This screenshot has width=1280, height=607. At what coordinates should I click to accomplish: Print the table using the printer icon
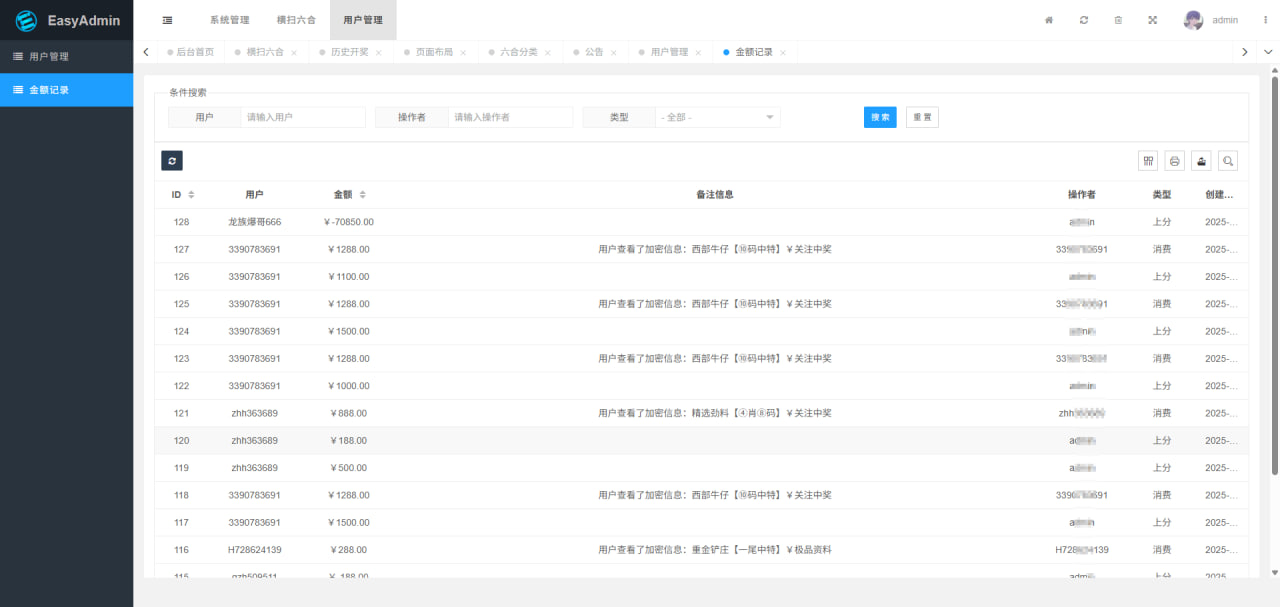(1175, 161)
